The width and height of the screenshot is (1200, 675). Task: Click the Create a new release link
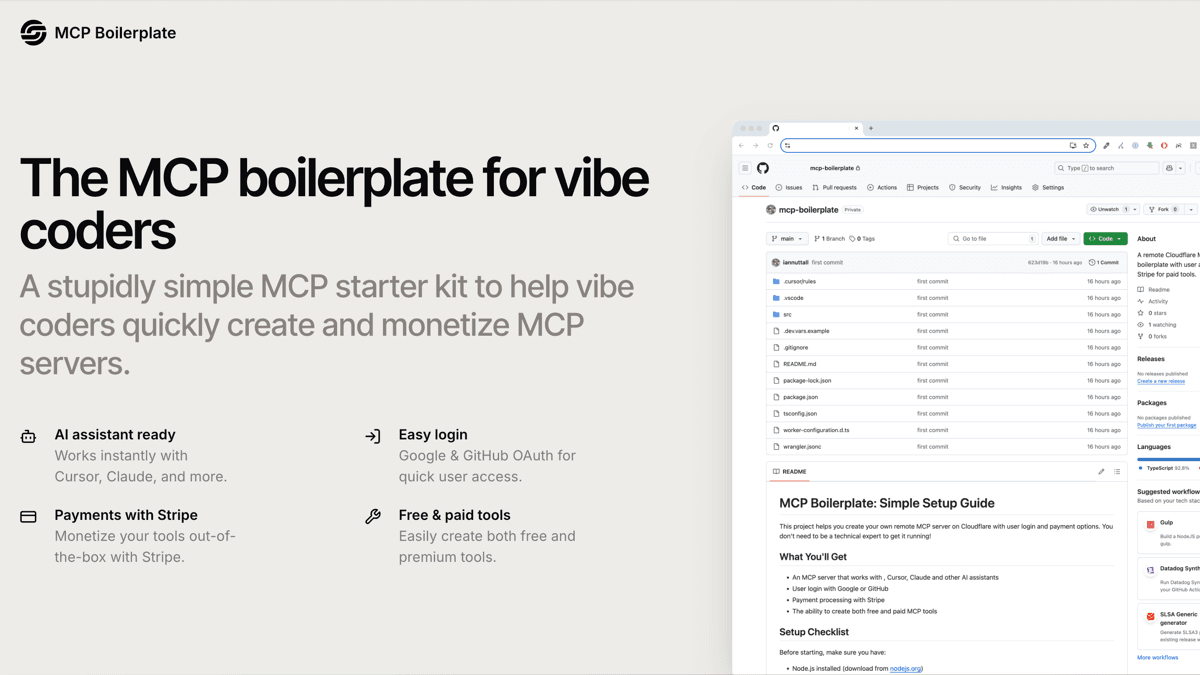tap(1161, 381)
